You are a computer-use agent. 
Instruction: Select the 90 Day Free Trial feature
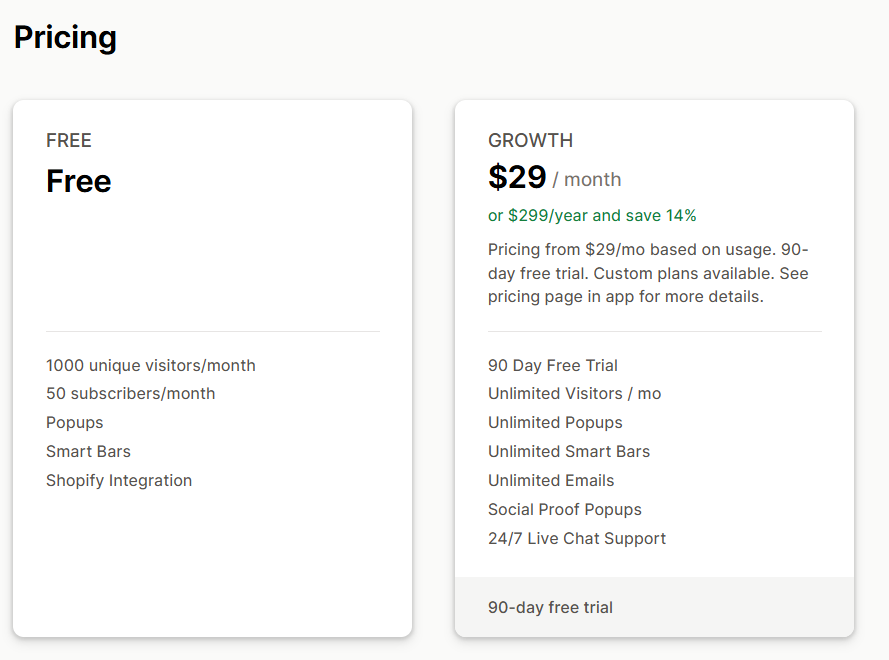point(553,366)
